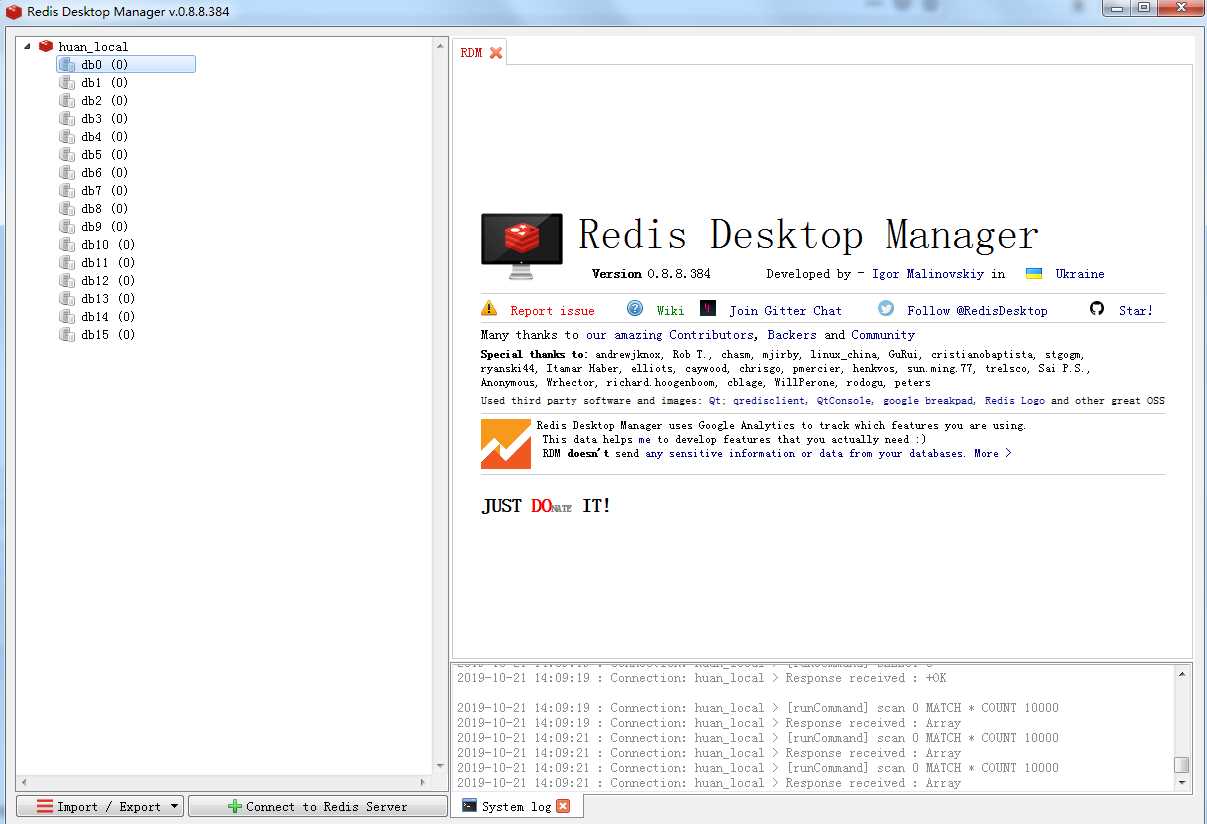Open the Contributors link
The image size is (1207, 824).
click(x=711, y=335)
